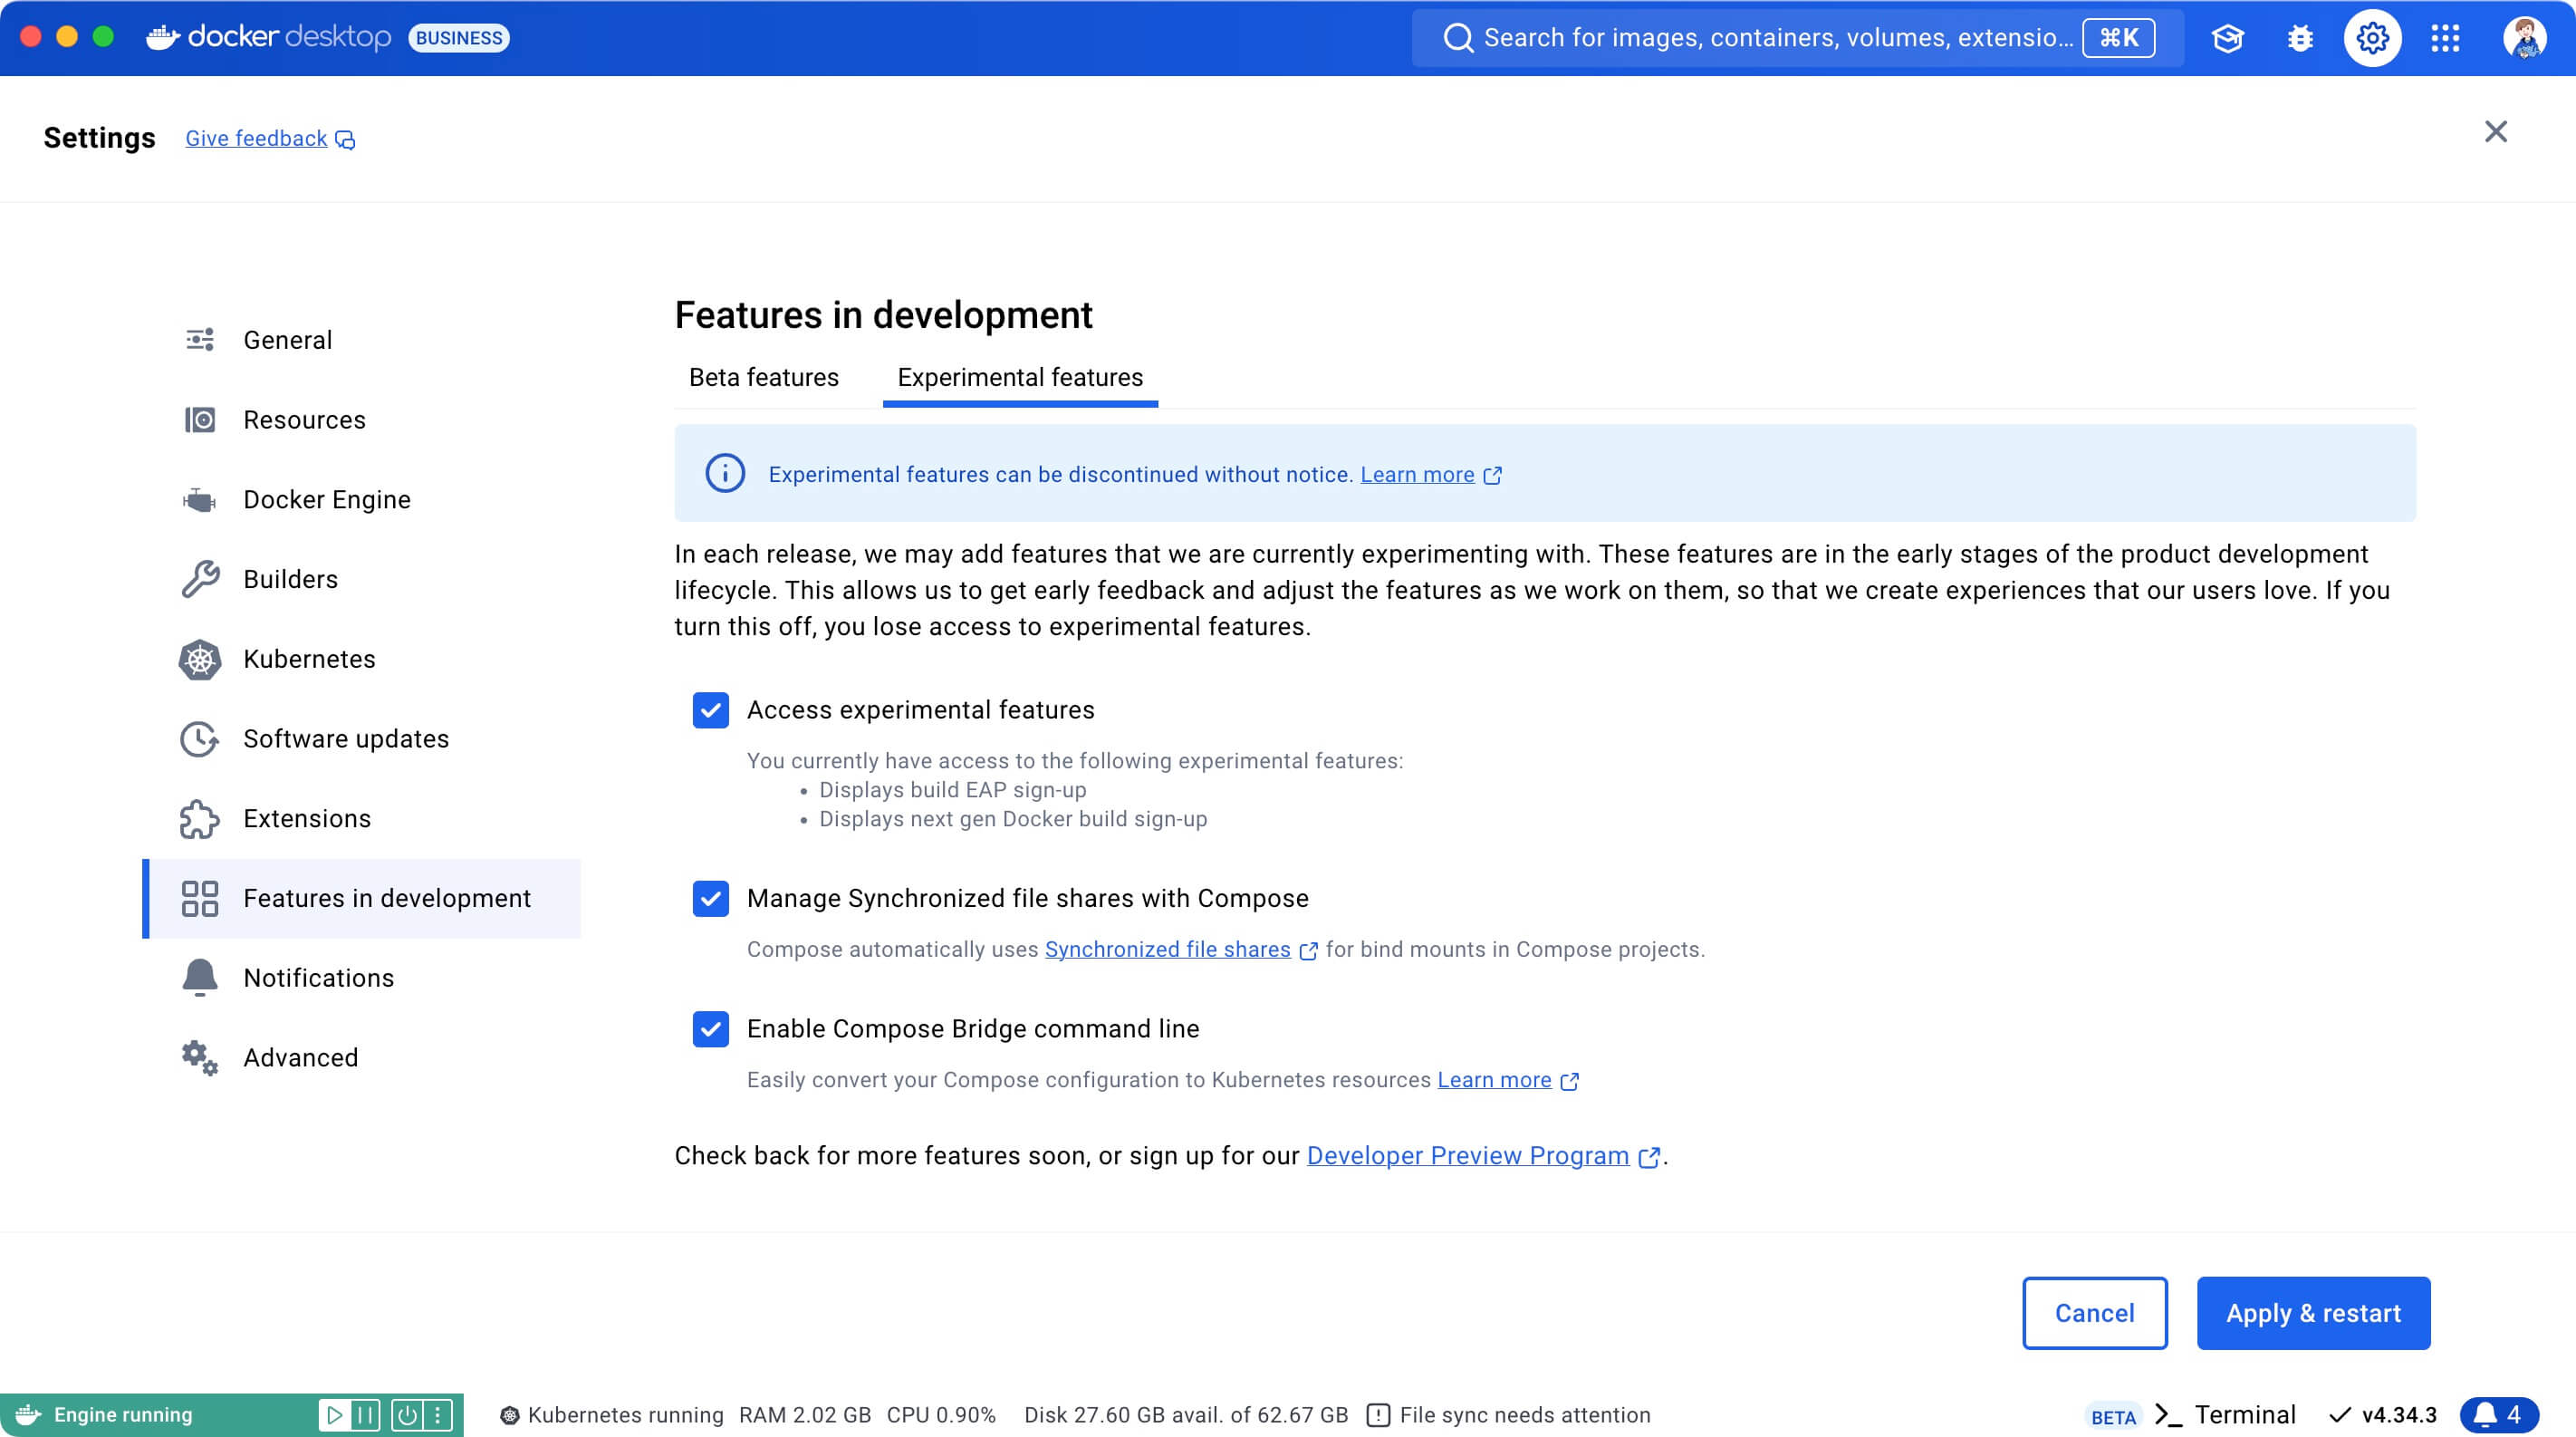
Task: Click the Software updates clock icon
Action: [x=200, y=739]
